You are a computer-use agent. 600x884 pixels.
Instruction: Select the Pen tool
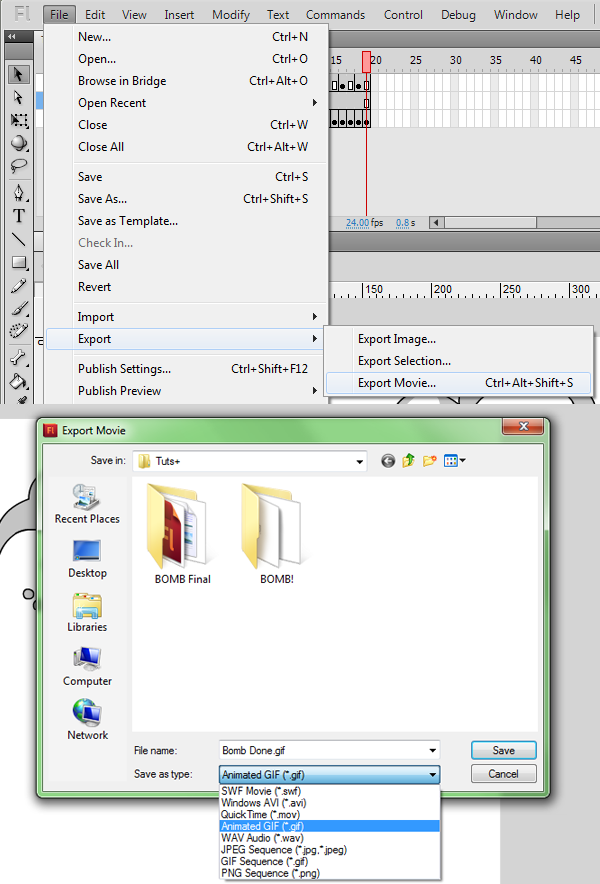coord(19,193)
